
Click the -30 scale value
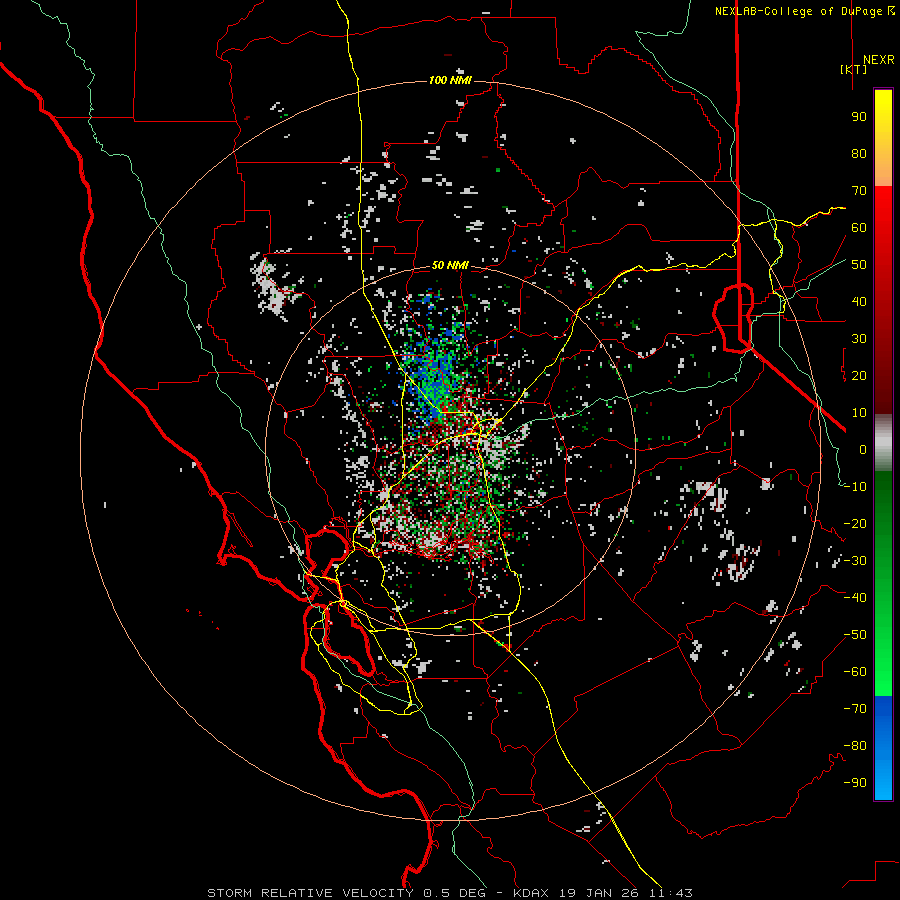pyautogui.click(x=855, y=561)
